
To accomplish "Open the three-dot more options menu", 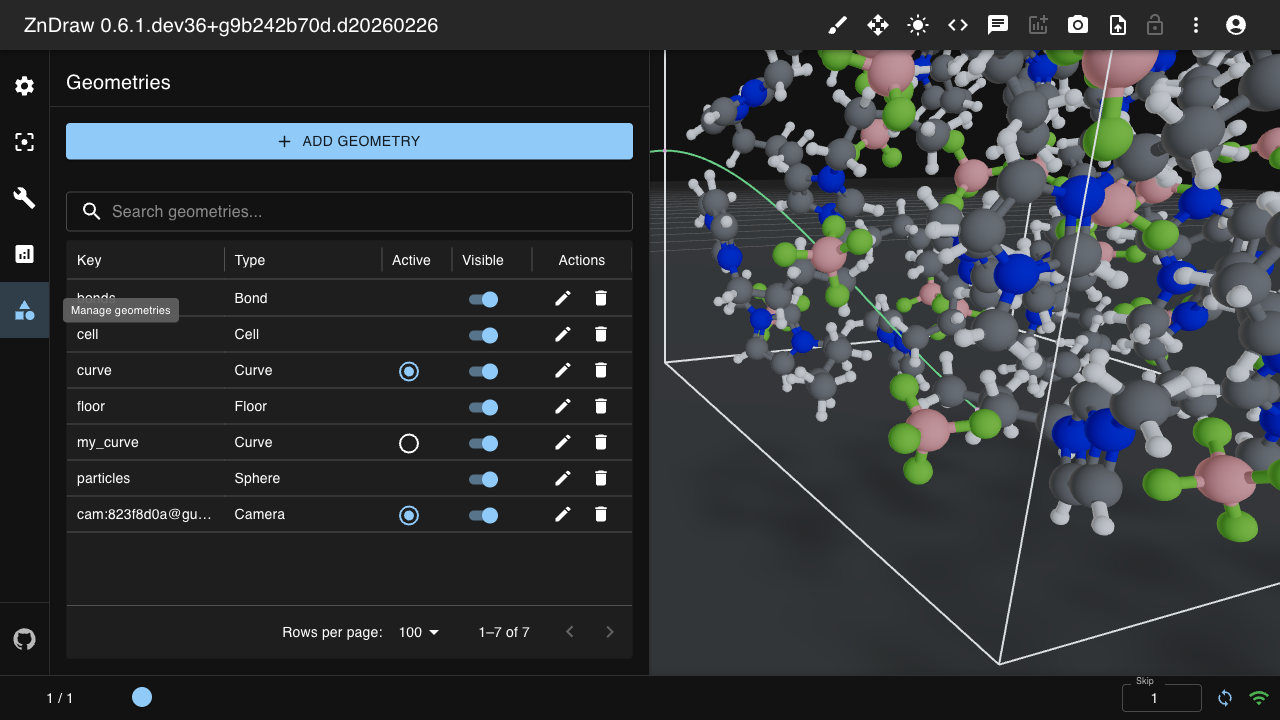I will (x=1196, y=25).
